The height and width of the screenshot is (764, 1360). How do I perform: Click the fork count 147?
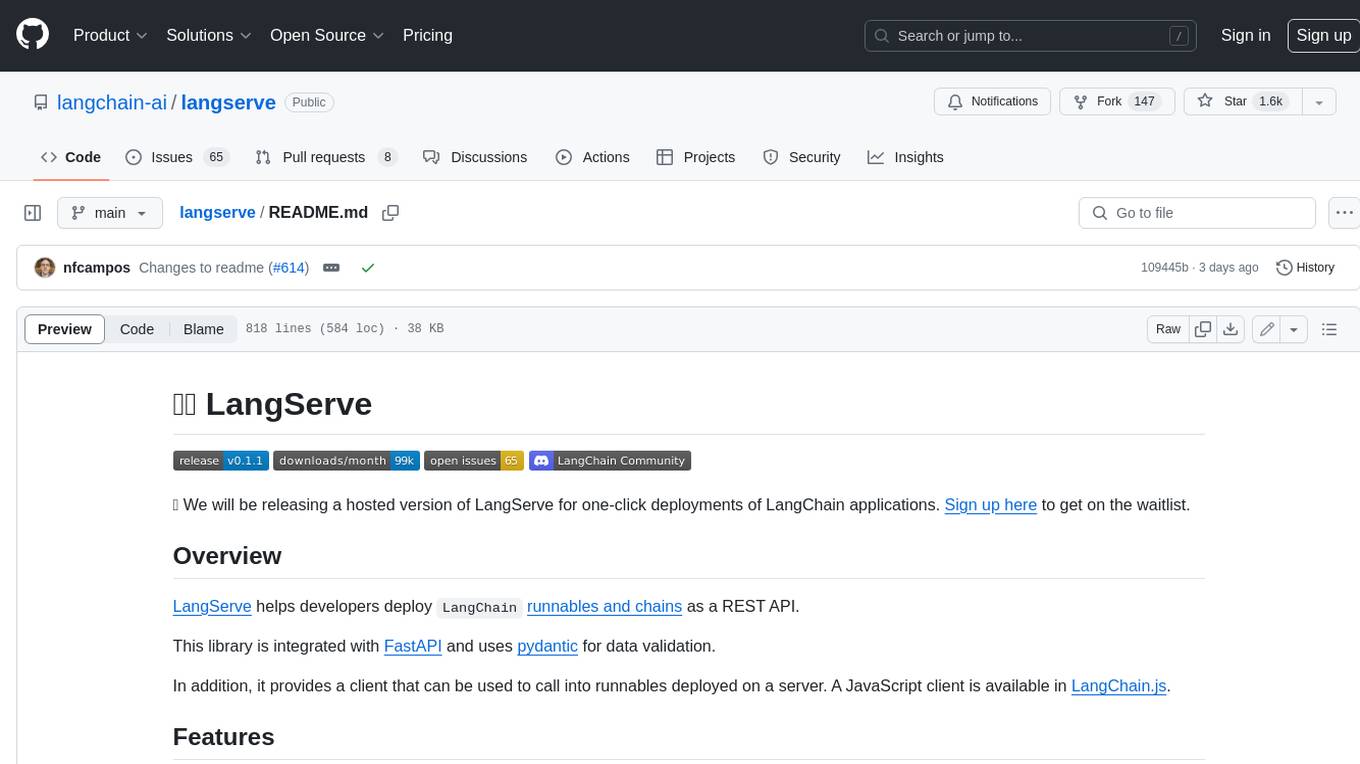1145,101
